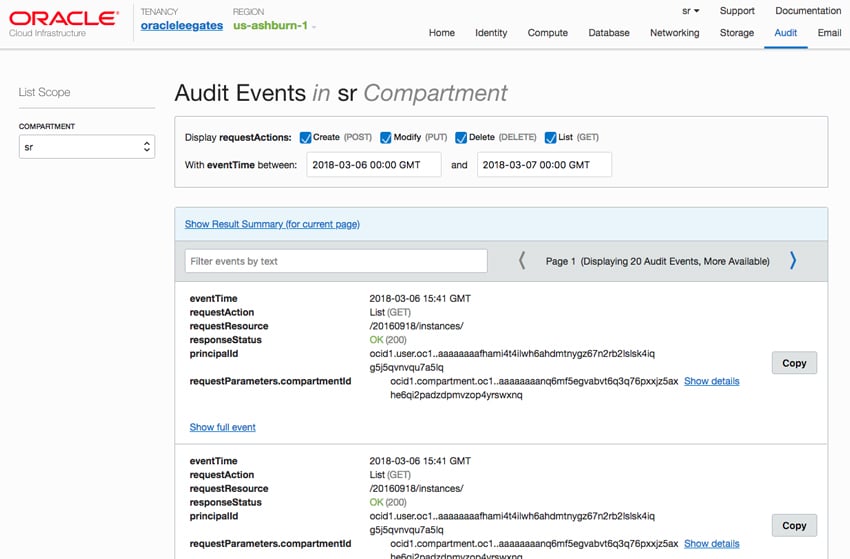The image size is (850, 559).
Task: Click the Filter events by text field
Action: (x=336, y=261)
